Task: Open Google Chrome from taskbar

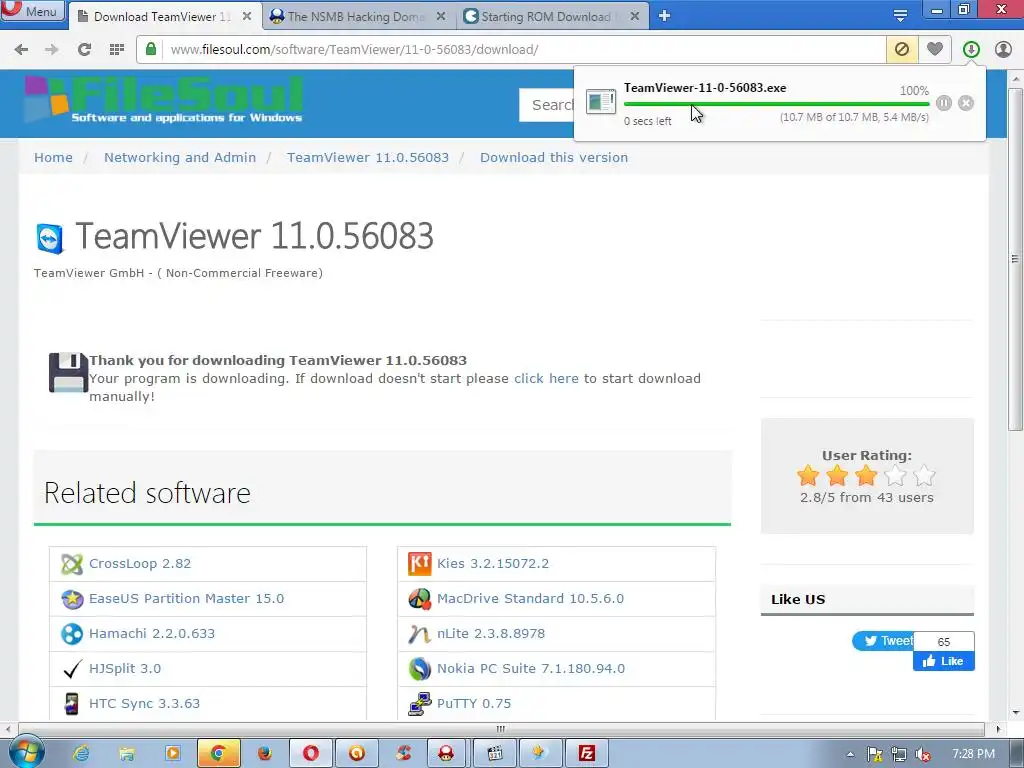Action: [218, 754]
